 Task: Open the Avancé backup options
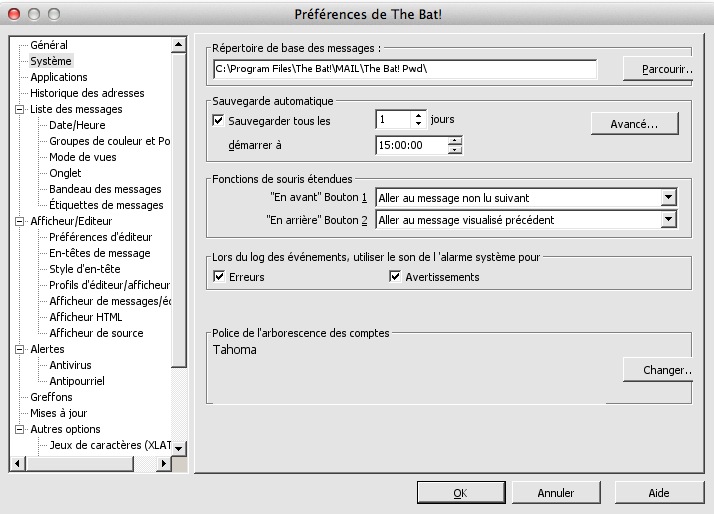point(634,124)
